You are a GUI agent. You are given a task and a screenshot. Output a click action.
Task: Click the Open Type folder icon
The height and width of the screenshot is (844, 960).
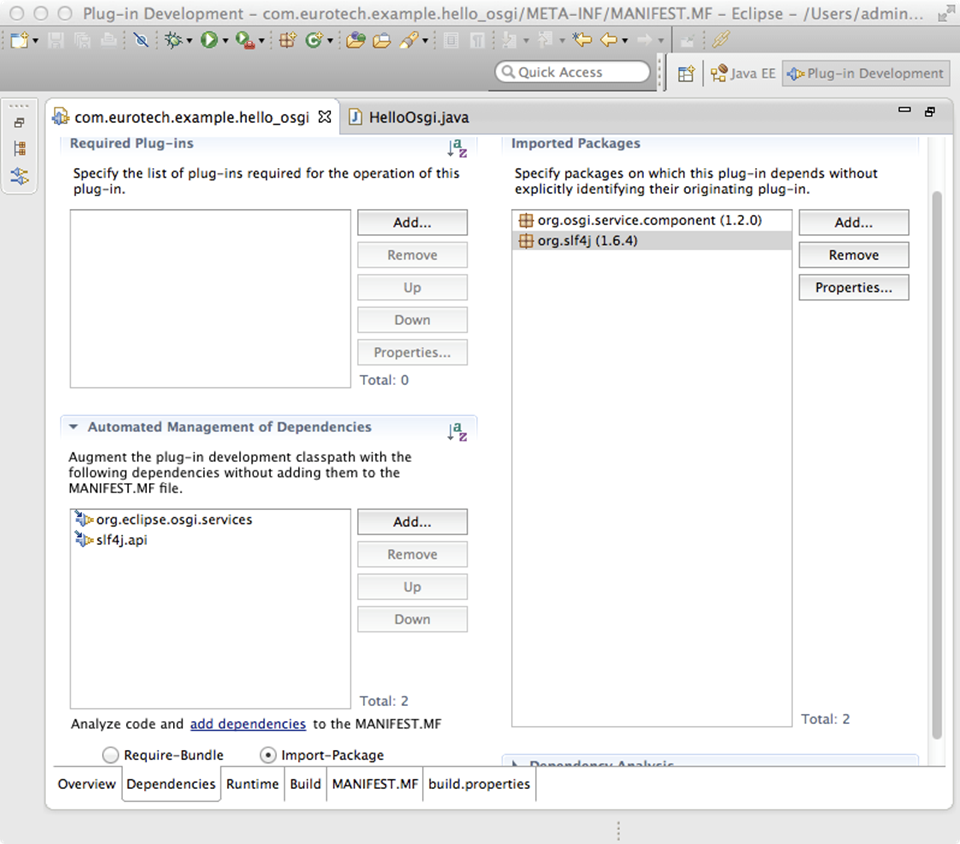click(355, 40)
